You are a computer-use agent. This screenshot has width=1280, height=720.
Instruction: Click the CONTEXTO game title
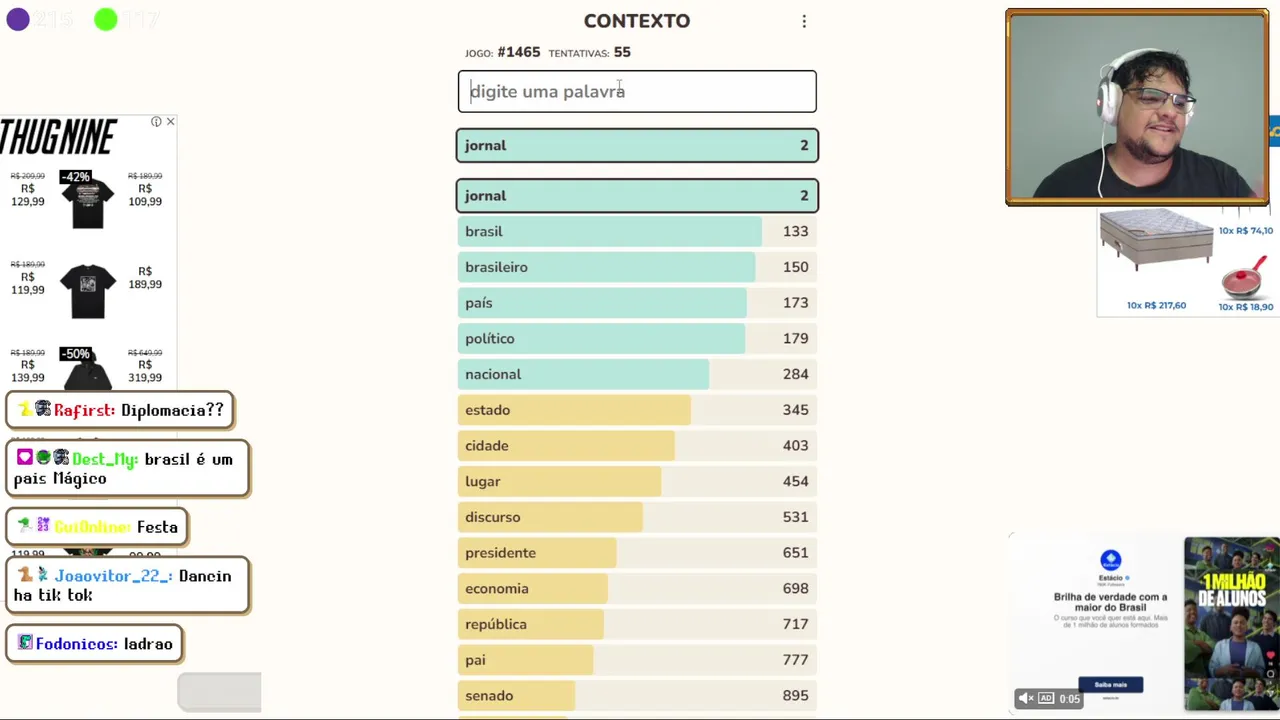pyautogui.click(x=637, y=21)
